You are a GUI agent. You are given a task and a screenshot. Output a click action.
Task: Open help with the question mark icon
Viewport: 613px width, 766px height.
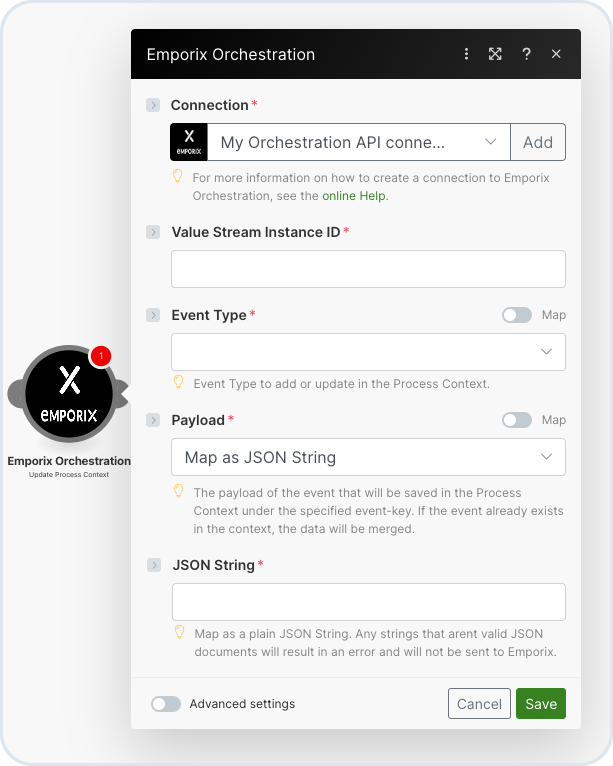(x=527, y=54)
